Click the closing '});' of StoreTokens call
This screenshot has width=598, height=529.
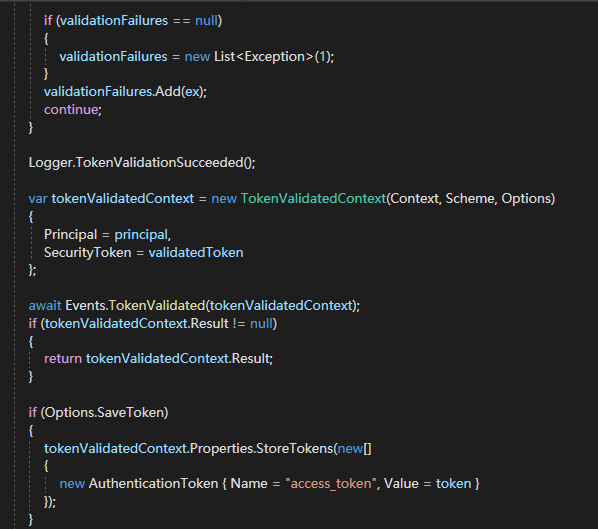pos(50,502)
